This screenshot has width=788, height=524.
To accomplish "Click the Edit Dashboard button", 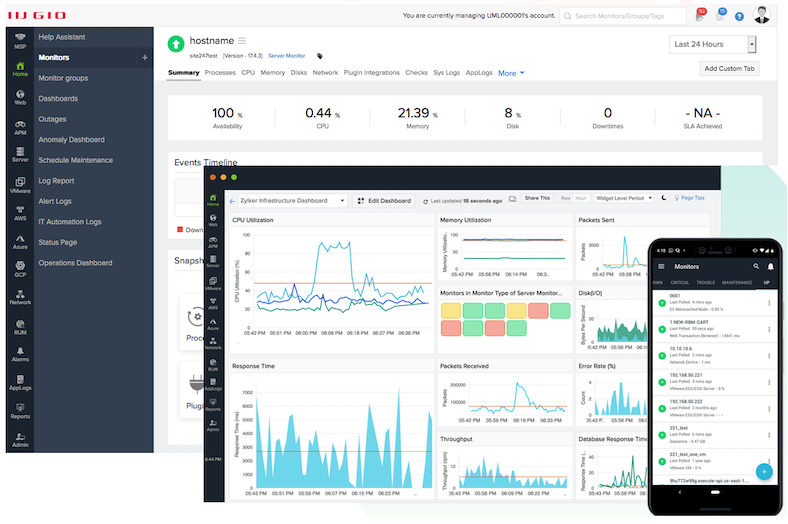I will 384,201.
